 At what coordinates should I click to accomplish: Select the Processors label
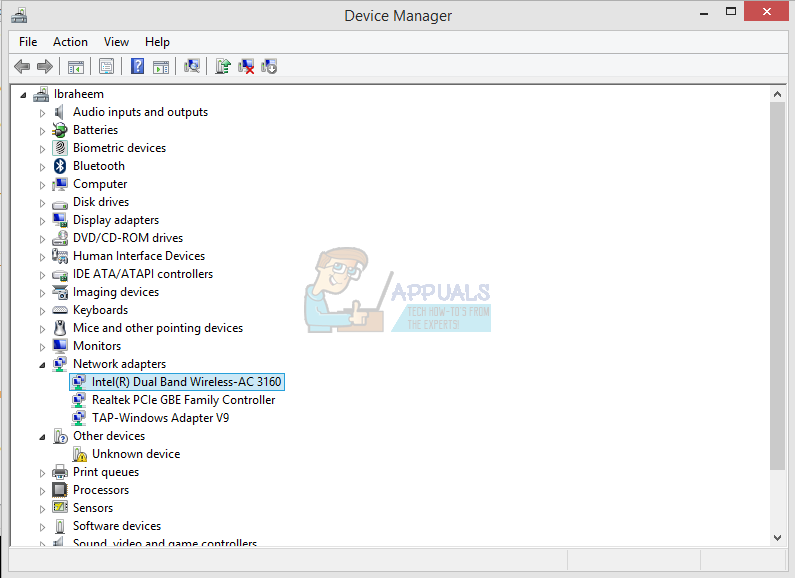click(x=101, y=490)
